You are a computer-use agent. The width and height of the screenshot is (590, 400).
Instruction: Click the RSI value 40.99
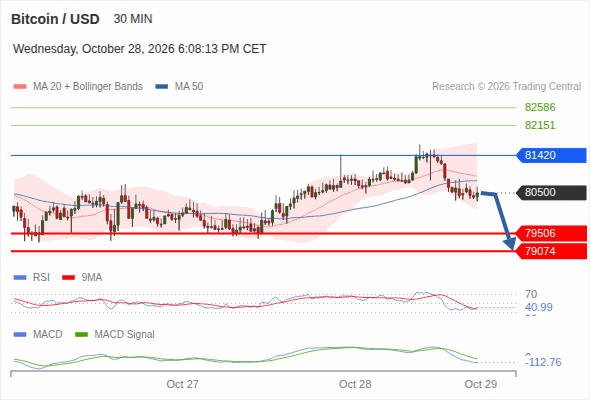coord(539,307)
